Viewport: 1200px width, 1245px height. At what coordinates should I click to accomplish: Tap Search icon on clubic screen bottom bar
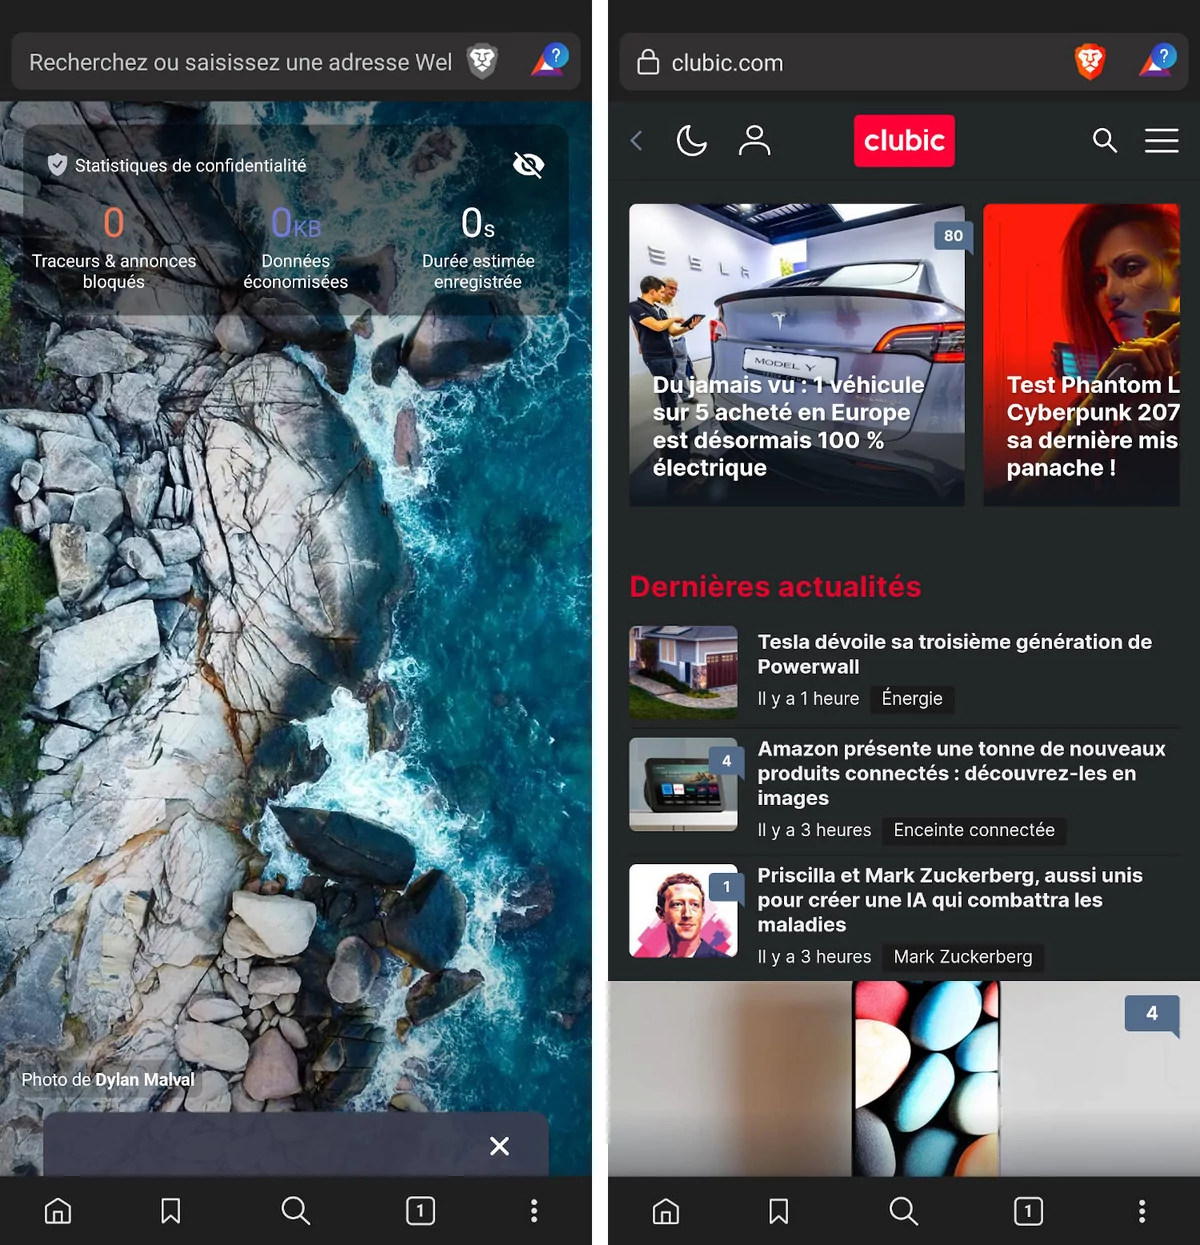904,1211
